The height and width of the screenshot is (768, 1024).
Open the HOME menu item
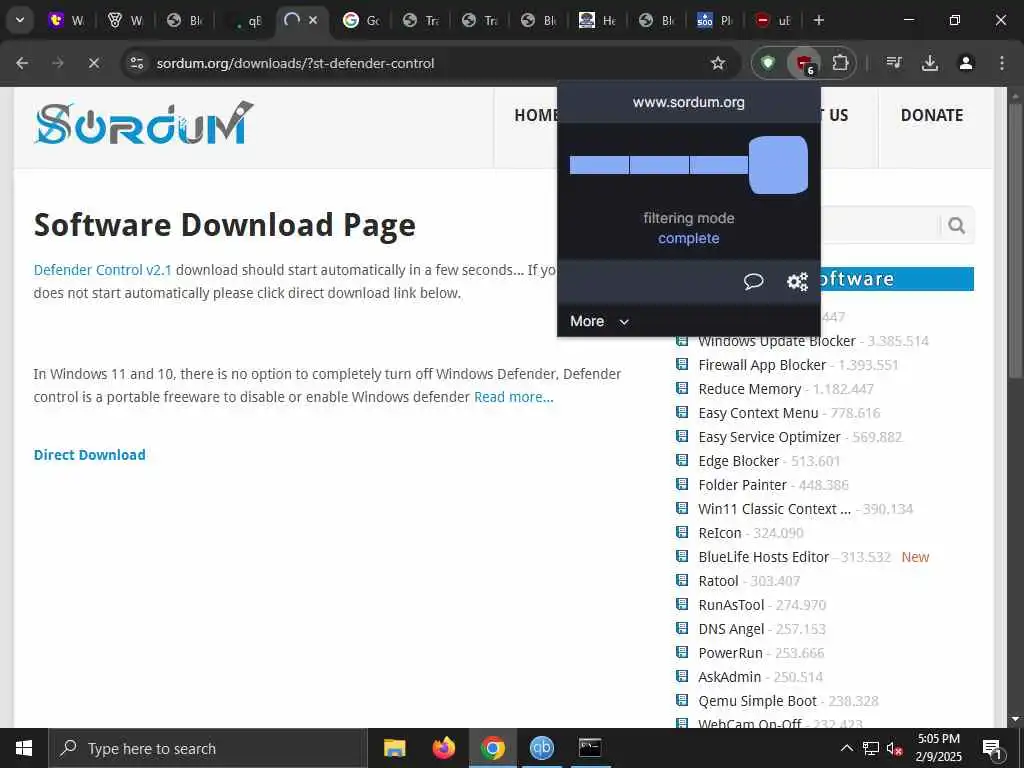(x=536, y=116)
